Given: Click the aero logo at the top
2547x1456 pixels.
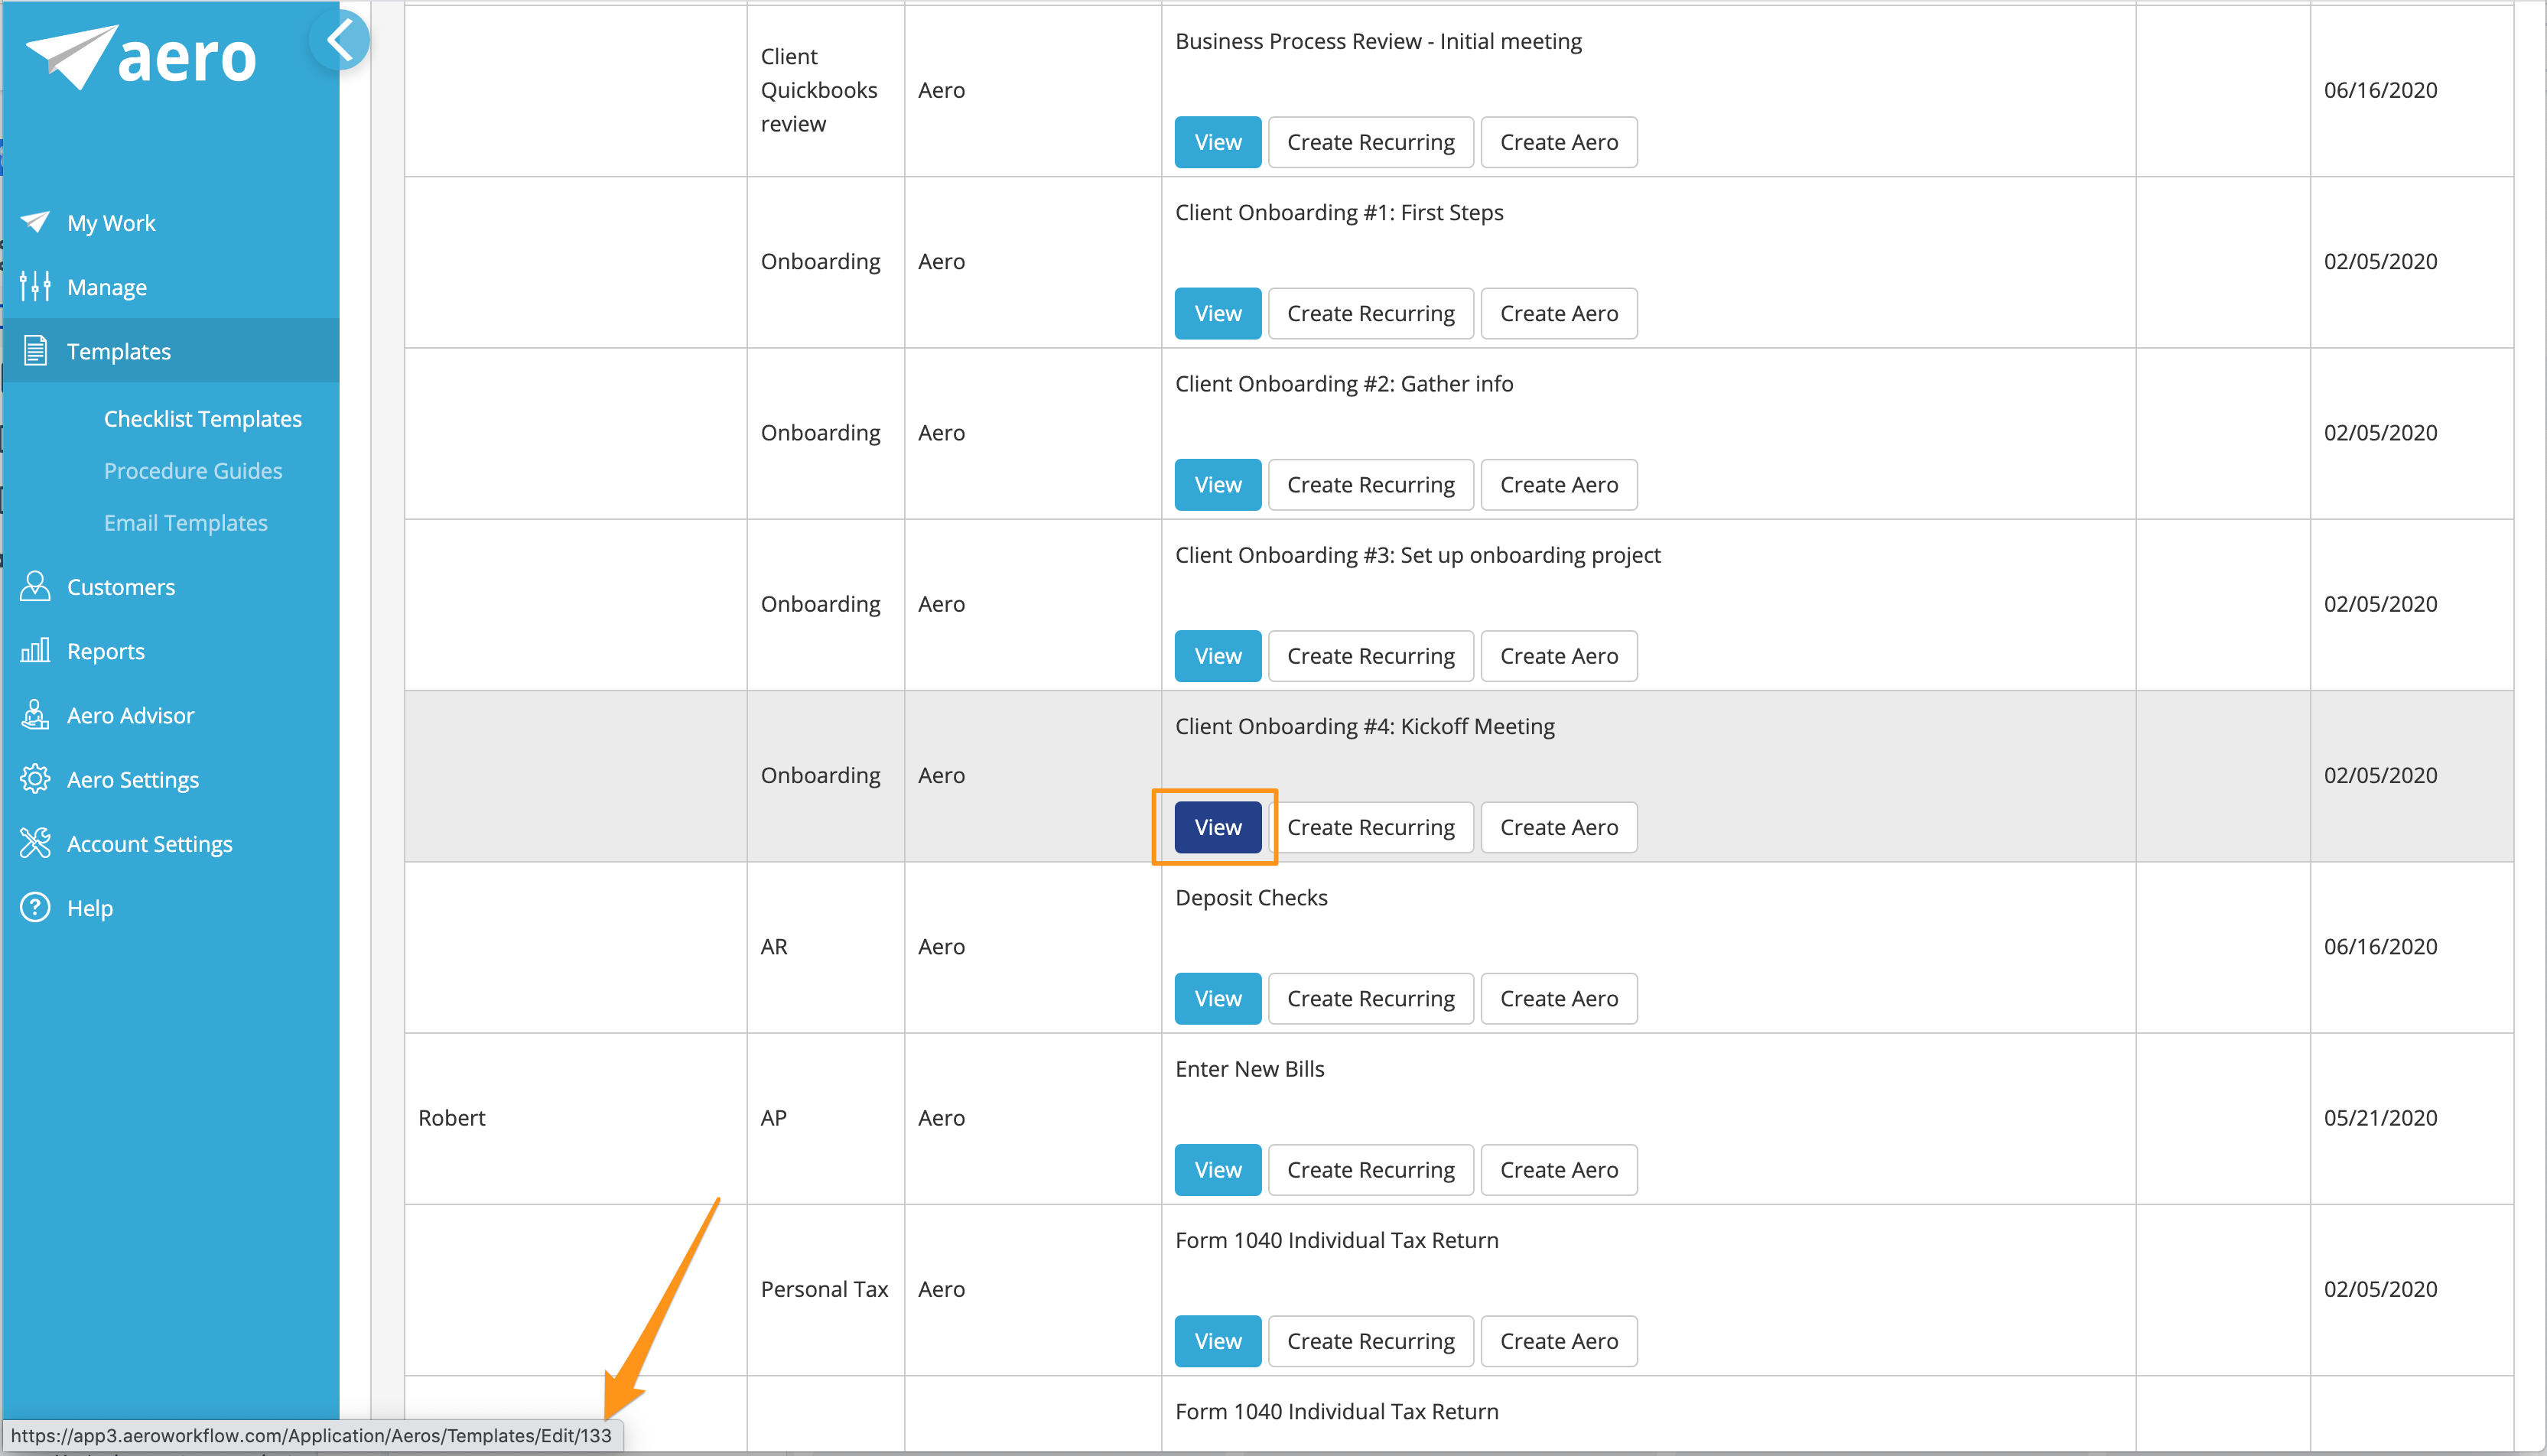Looking at the screenshot, I should (142, 58).
